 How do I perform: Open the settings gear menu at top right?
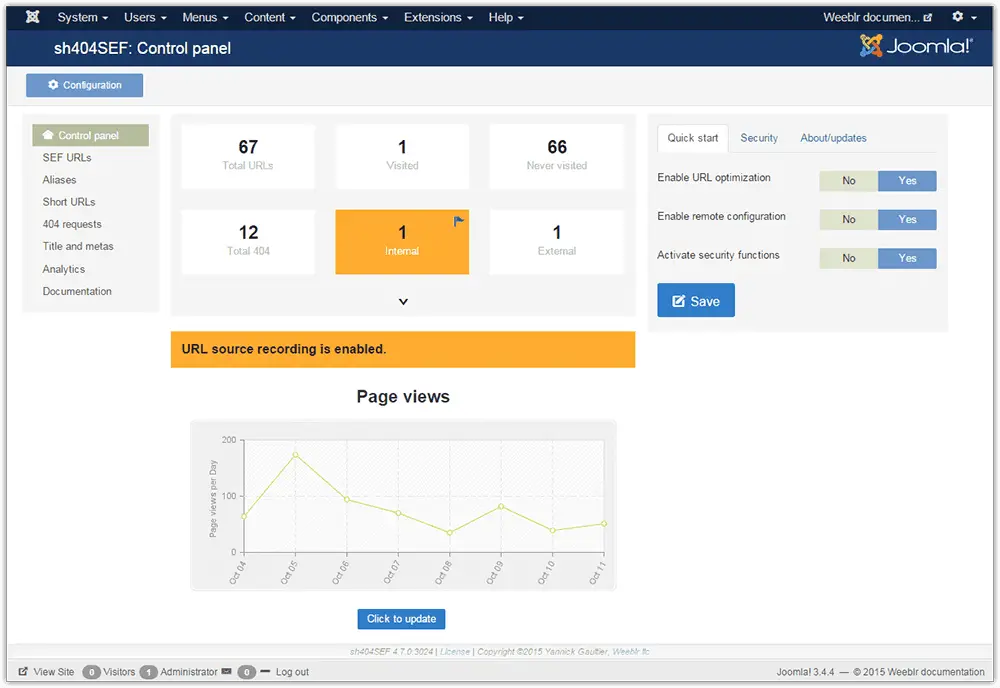click(x=964, y=17)
